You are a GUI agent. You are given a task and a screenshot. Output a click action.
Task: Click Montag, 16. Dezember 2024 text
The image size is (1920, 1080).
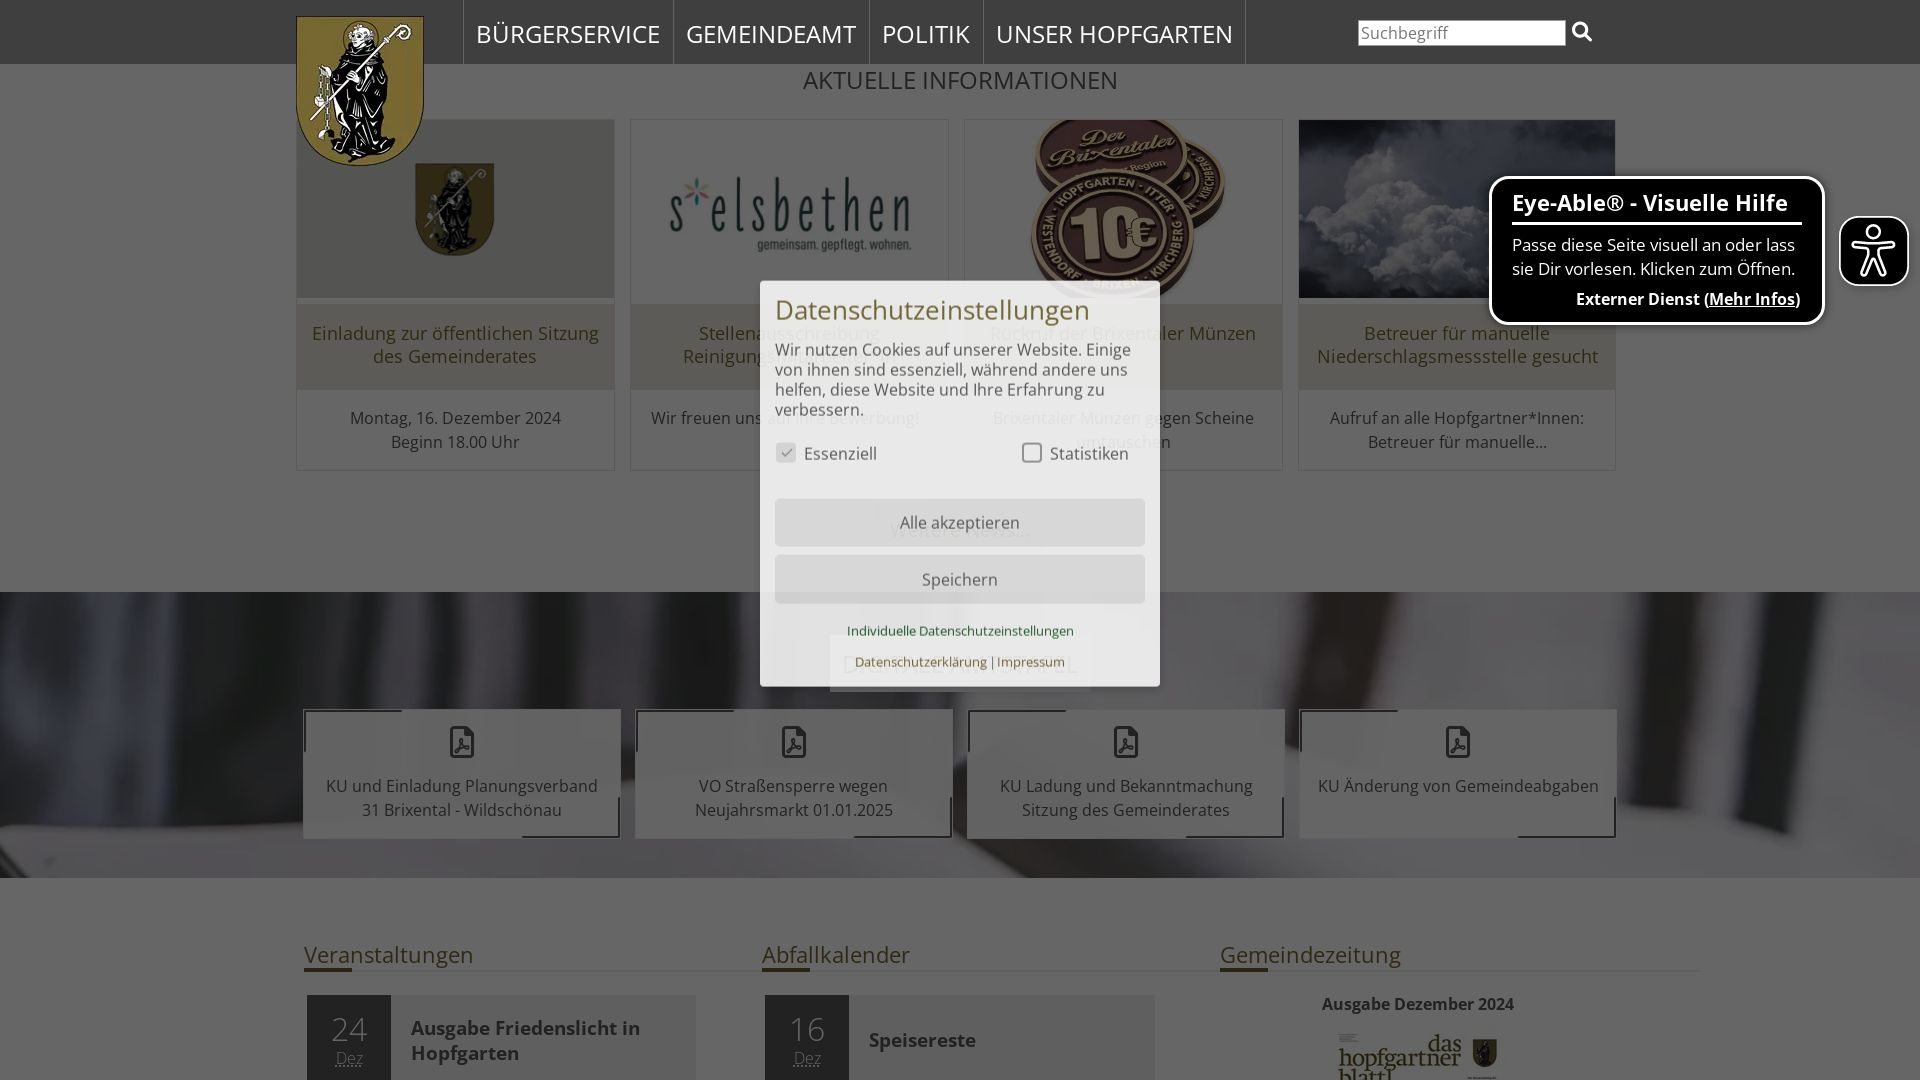click(455, 418)
